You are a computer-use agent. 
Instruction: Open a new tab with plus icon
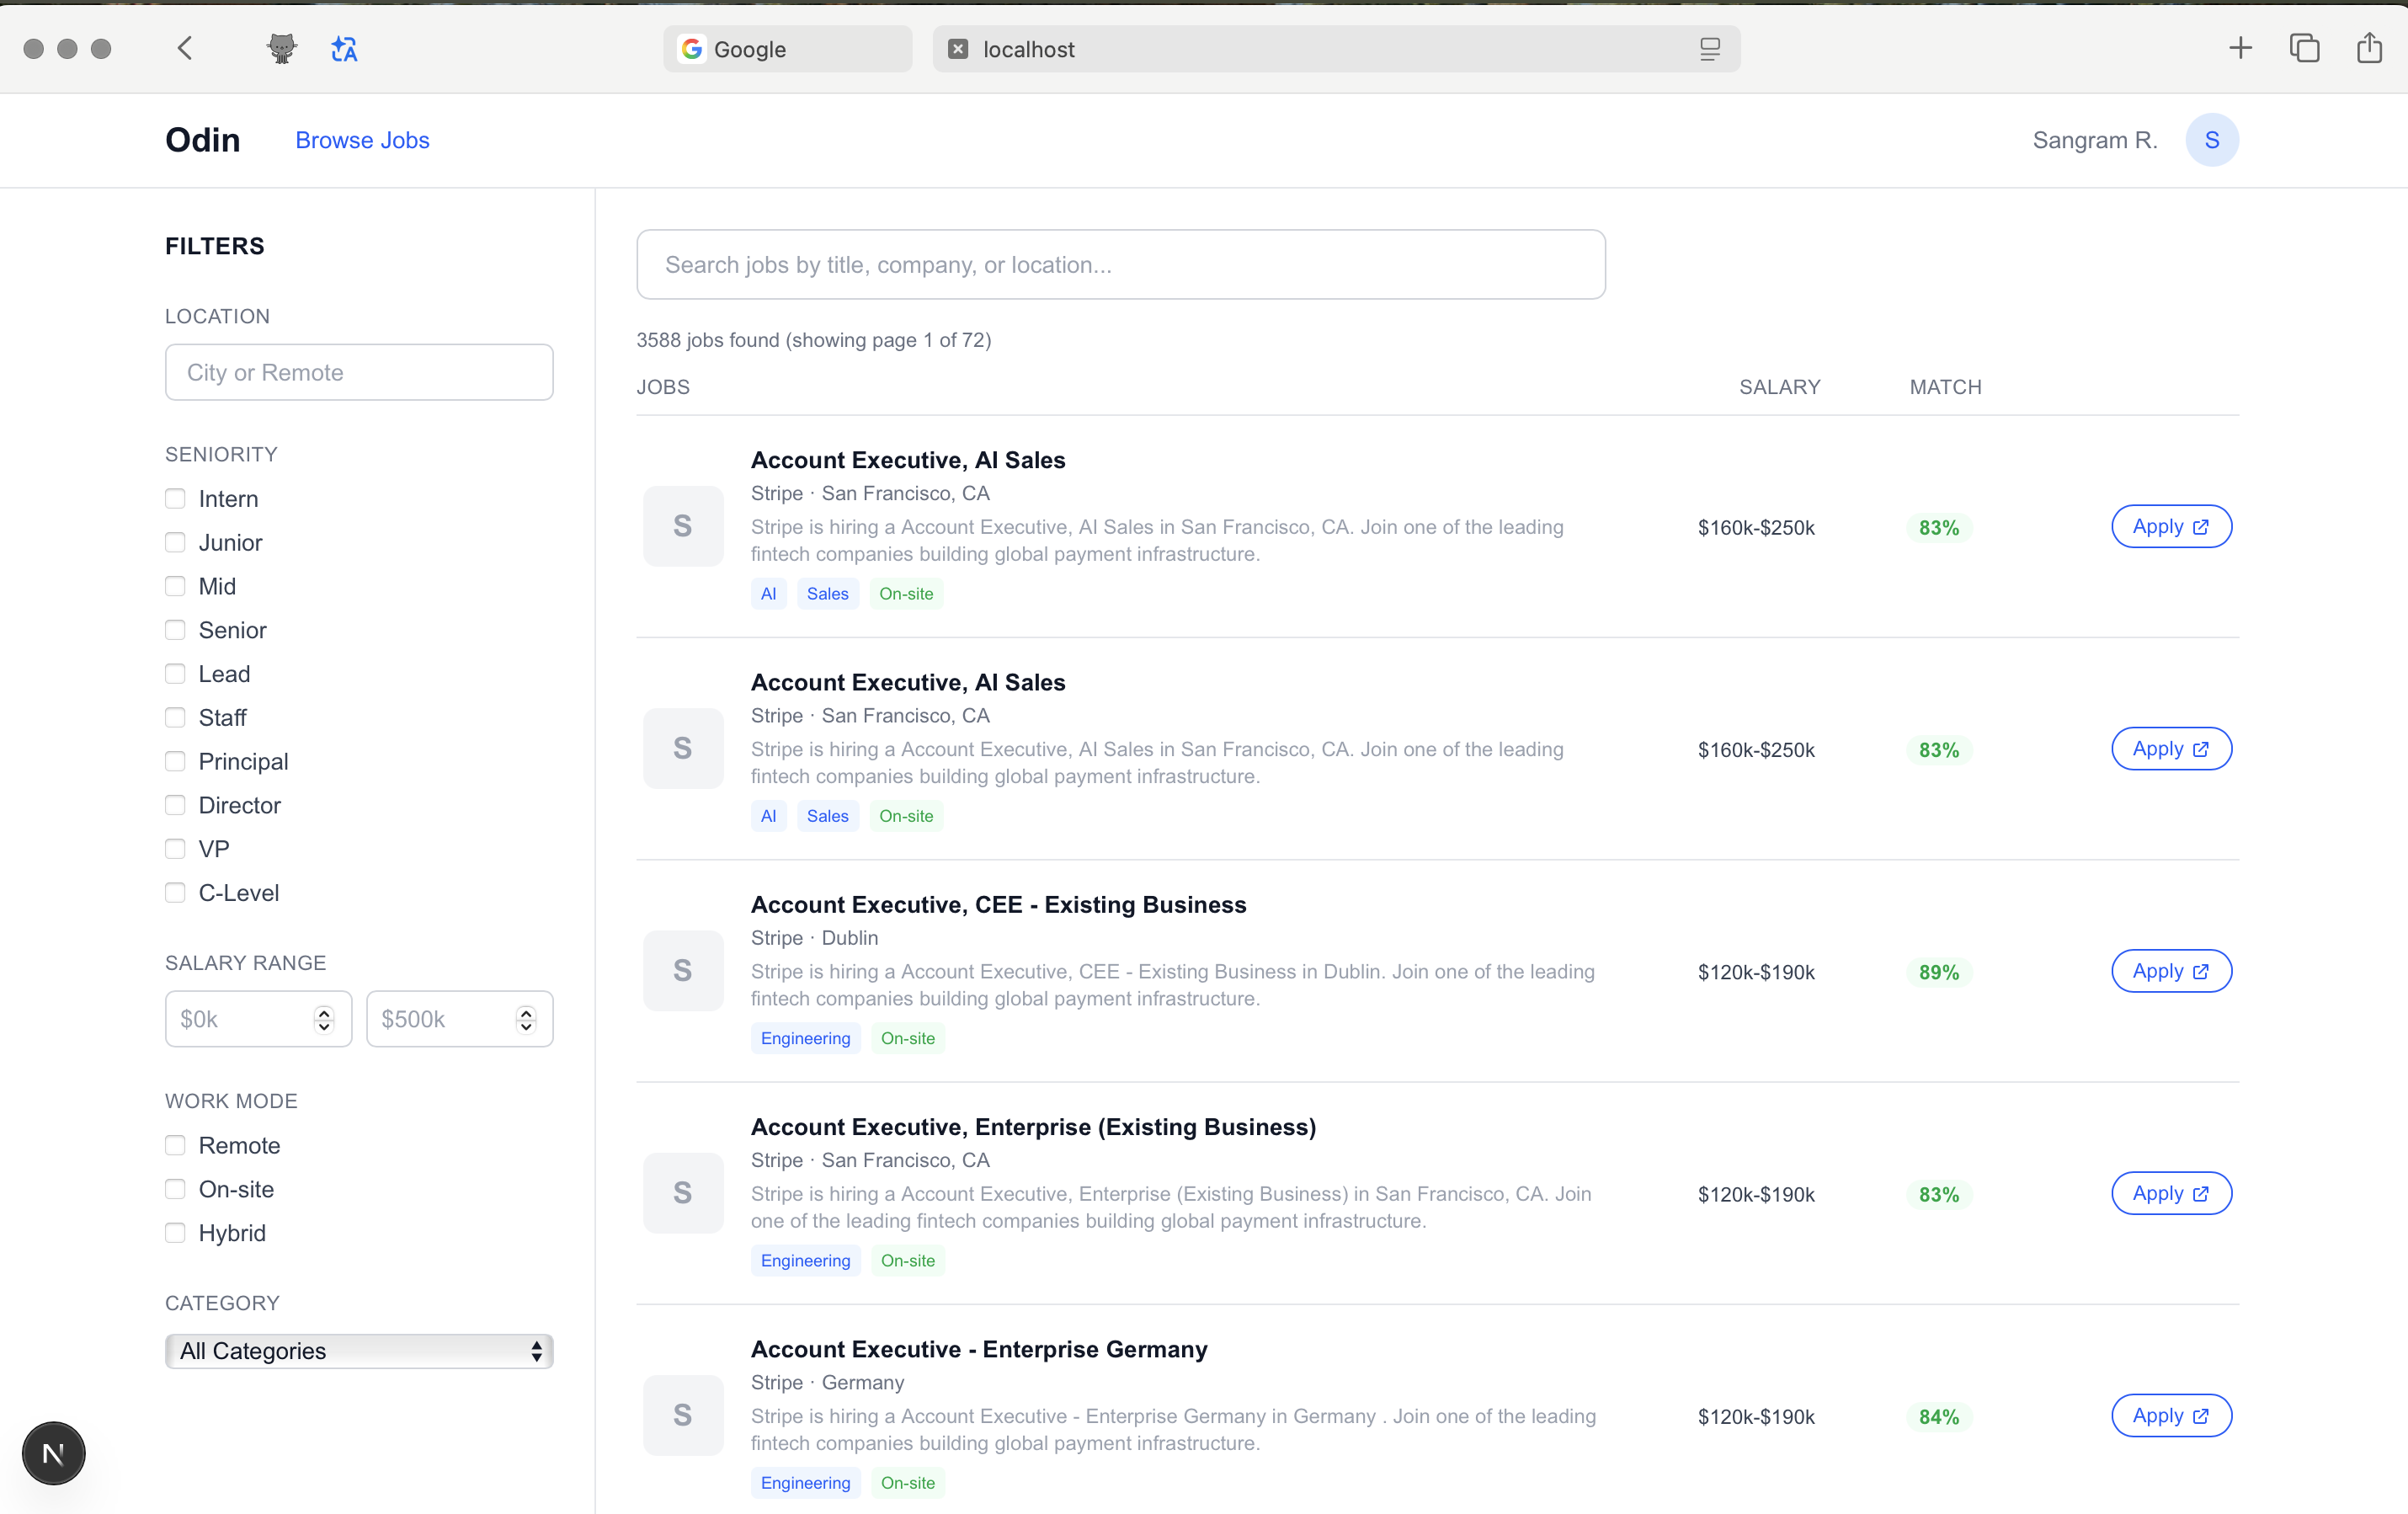pyautogui.click(x=2240, y=48)
